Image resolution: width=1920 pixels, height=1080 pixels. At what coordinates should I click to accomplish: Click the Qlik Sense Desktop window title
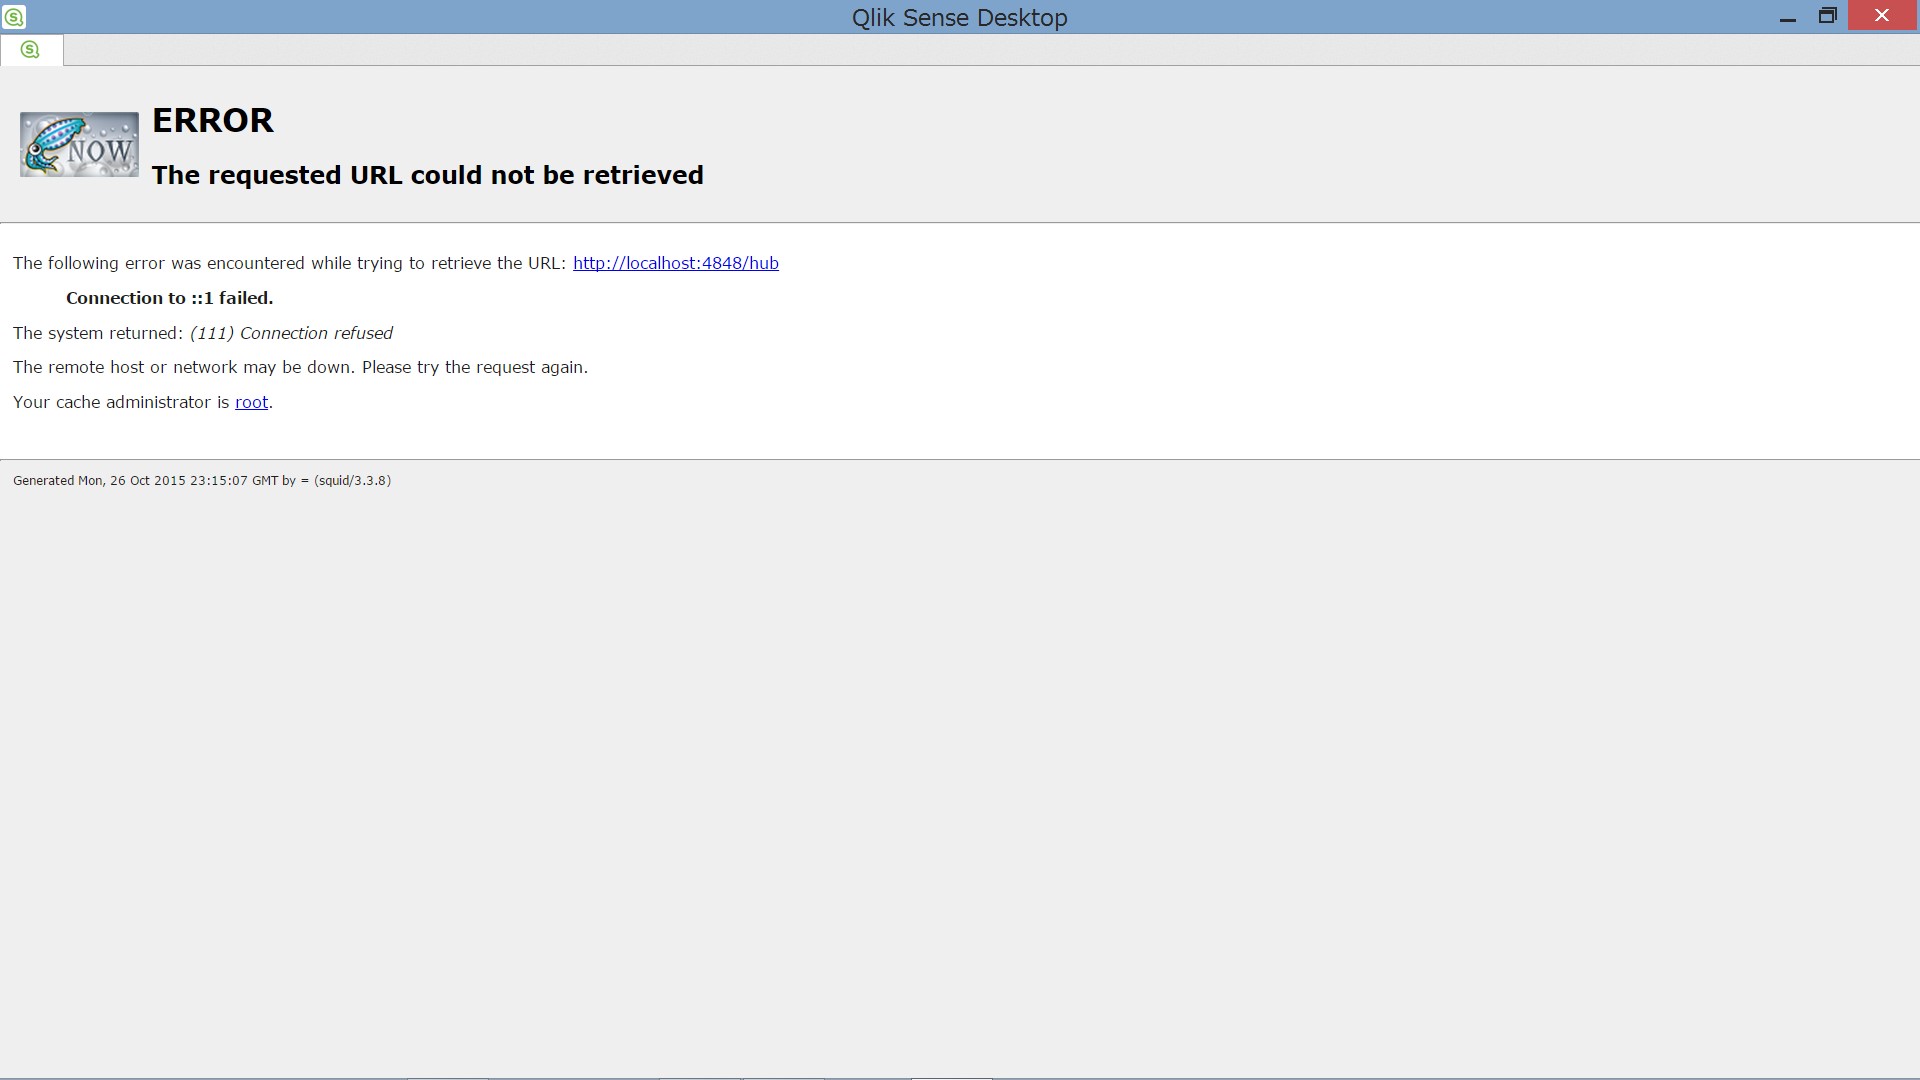(x=959, y=18)
